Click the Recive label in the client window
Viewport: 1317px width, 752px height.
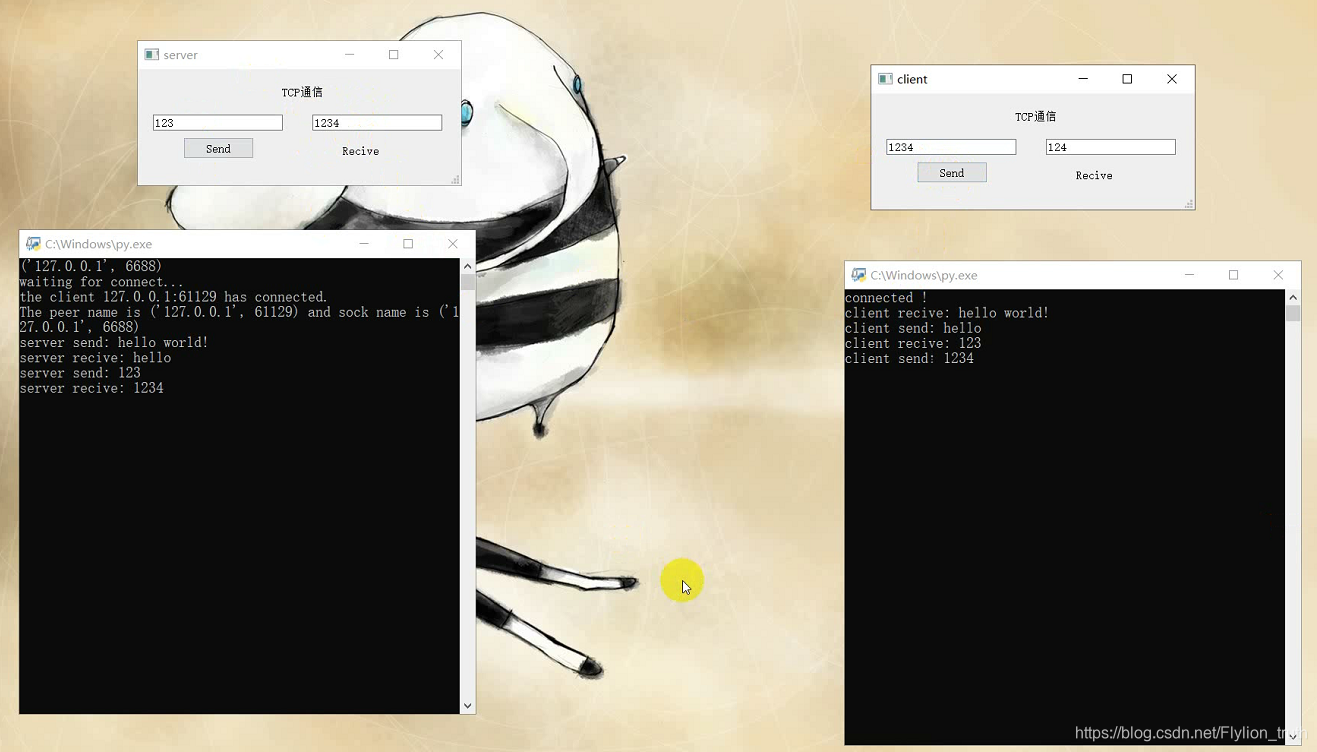click(1093, 175)
